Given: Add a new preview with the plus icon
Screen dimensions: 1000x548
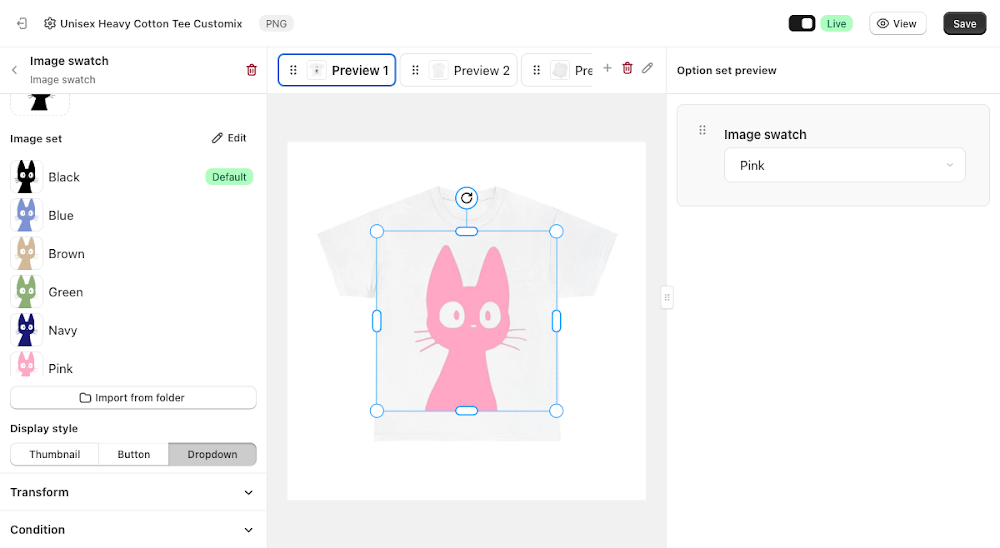Looking at the screenshot, I should pos(607,68).
